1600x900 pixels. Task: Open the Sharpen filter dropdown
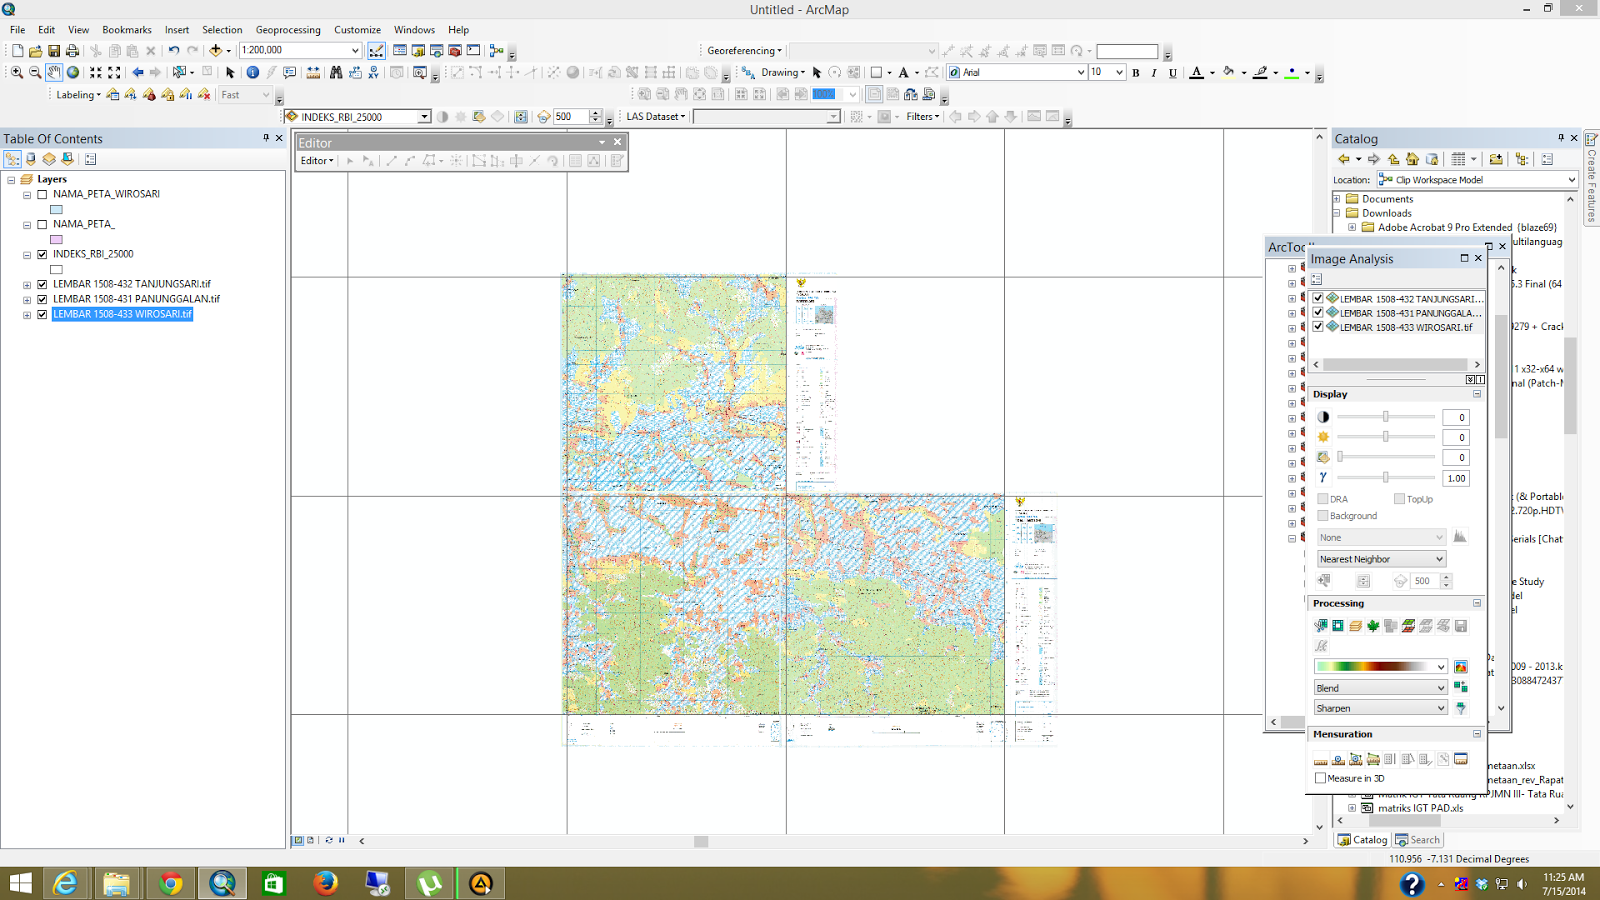pos(1440,708)
